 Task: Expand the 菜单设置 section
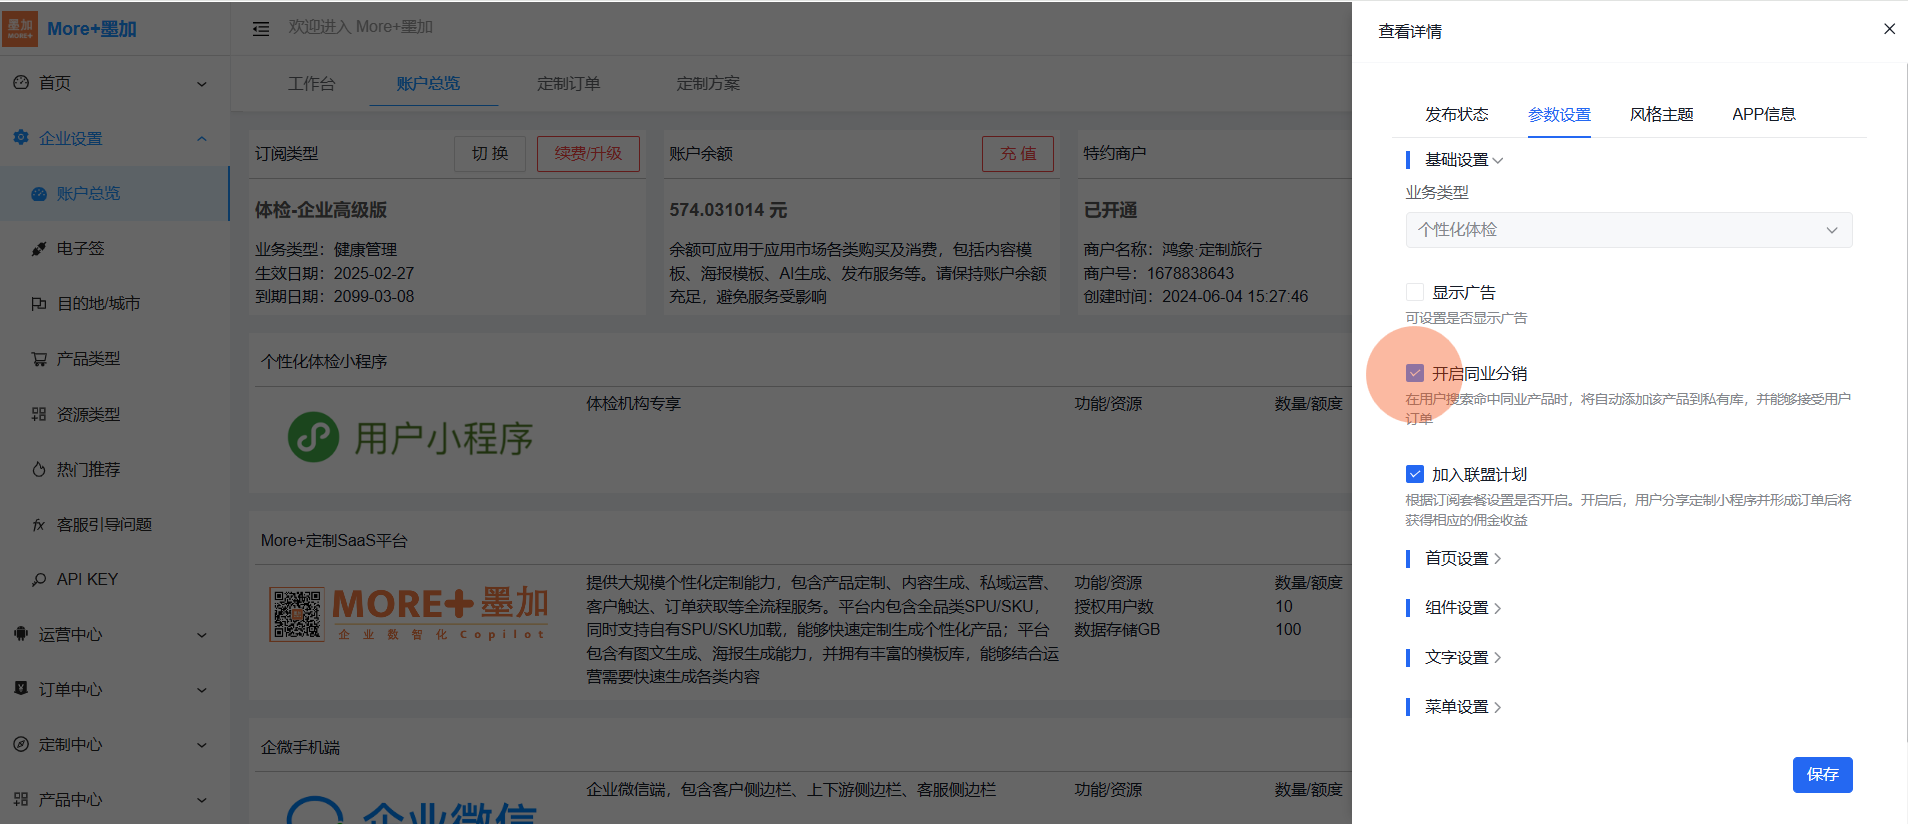(x=1462, y=707)
